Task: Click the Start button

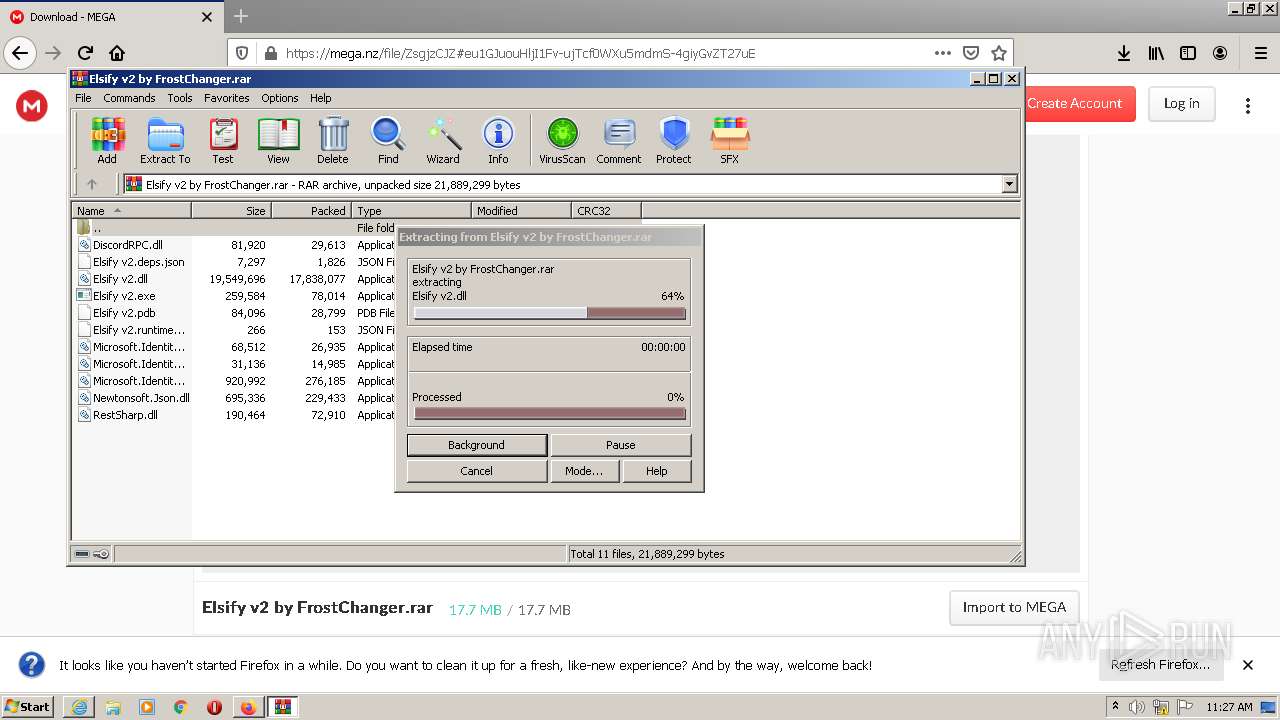Action: pos(28,707)
